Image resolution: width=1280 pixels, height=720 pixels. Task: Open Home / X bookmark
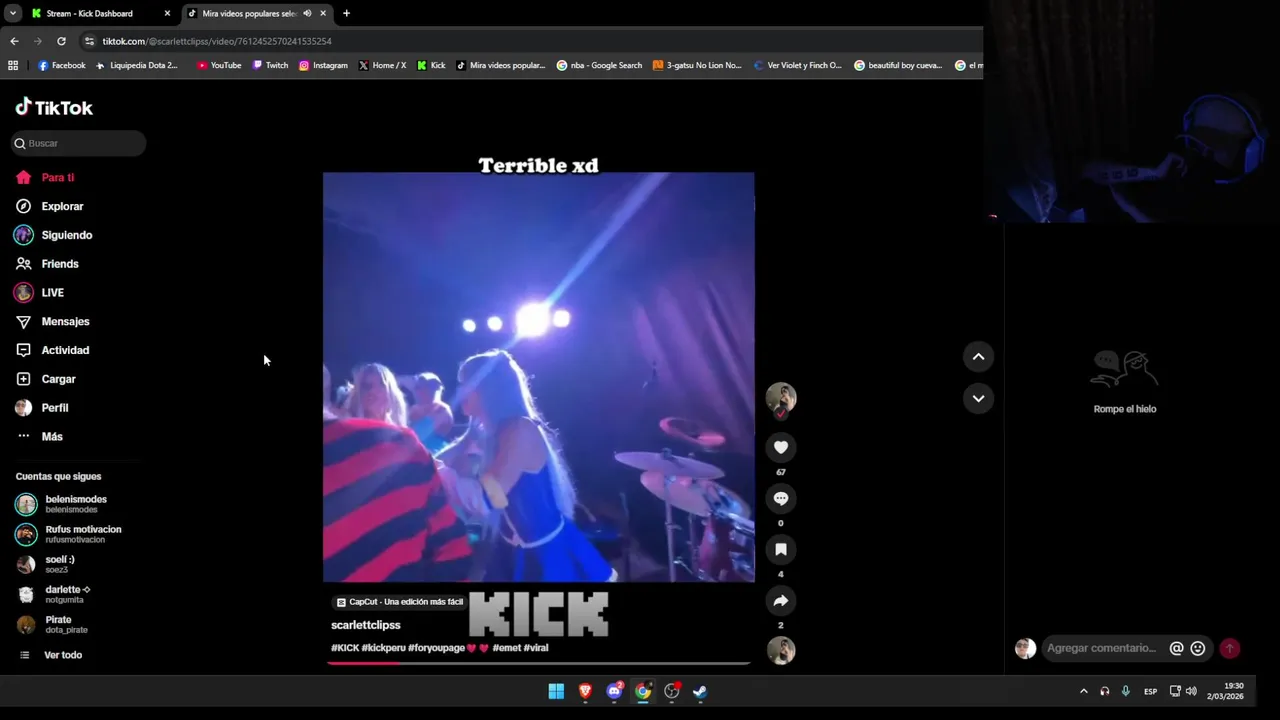(382, 65)
